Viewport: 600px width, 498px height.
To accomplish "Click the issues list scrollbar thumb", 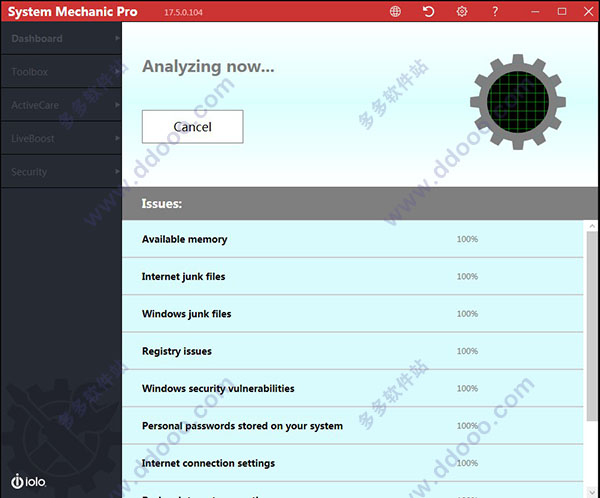I will coord(592,327).
